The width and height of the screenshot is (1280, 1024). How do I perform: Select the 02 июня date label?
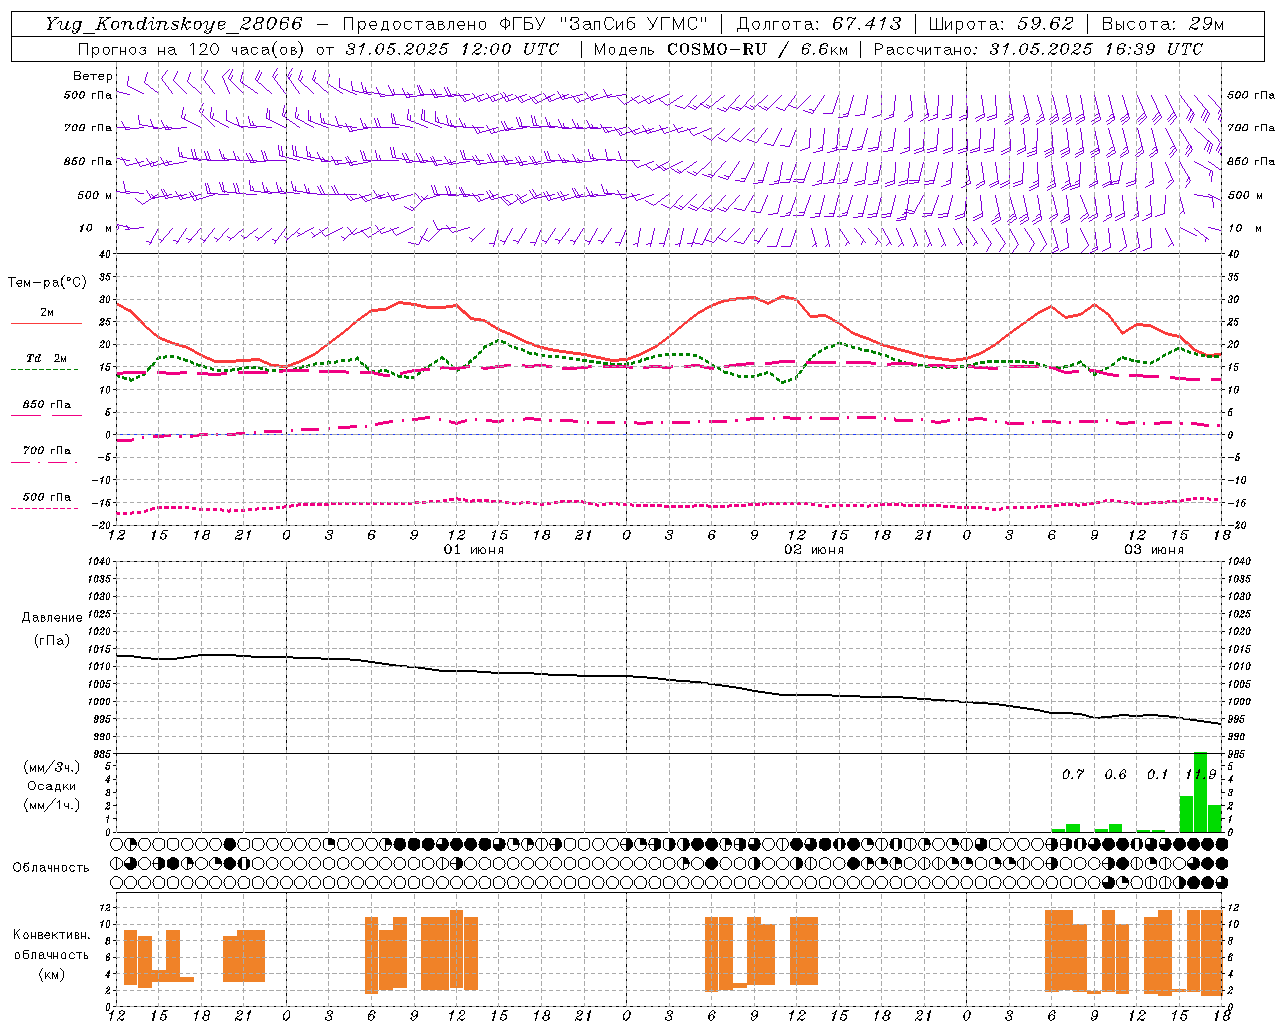click(814, 550)
